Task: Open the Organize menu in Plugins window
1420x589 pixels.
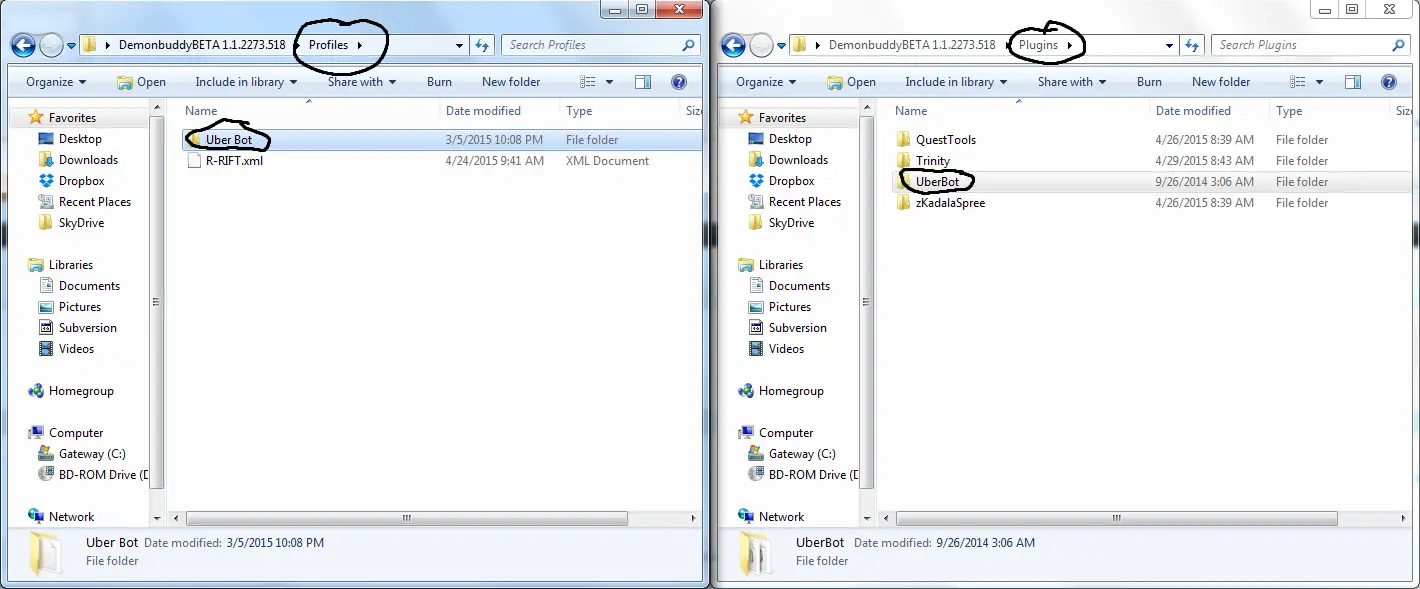Action: click(766, 82)
